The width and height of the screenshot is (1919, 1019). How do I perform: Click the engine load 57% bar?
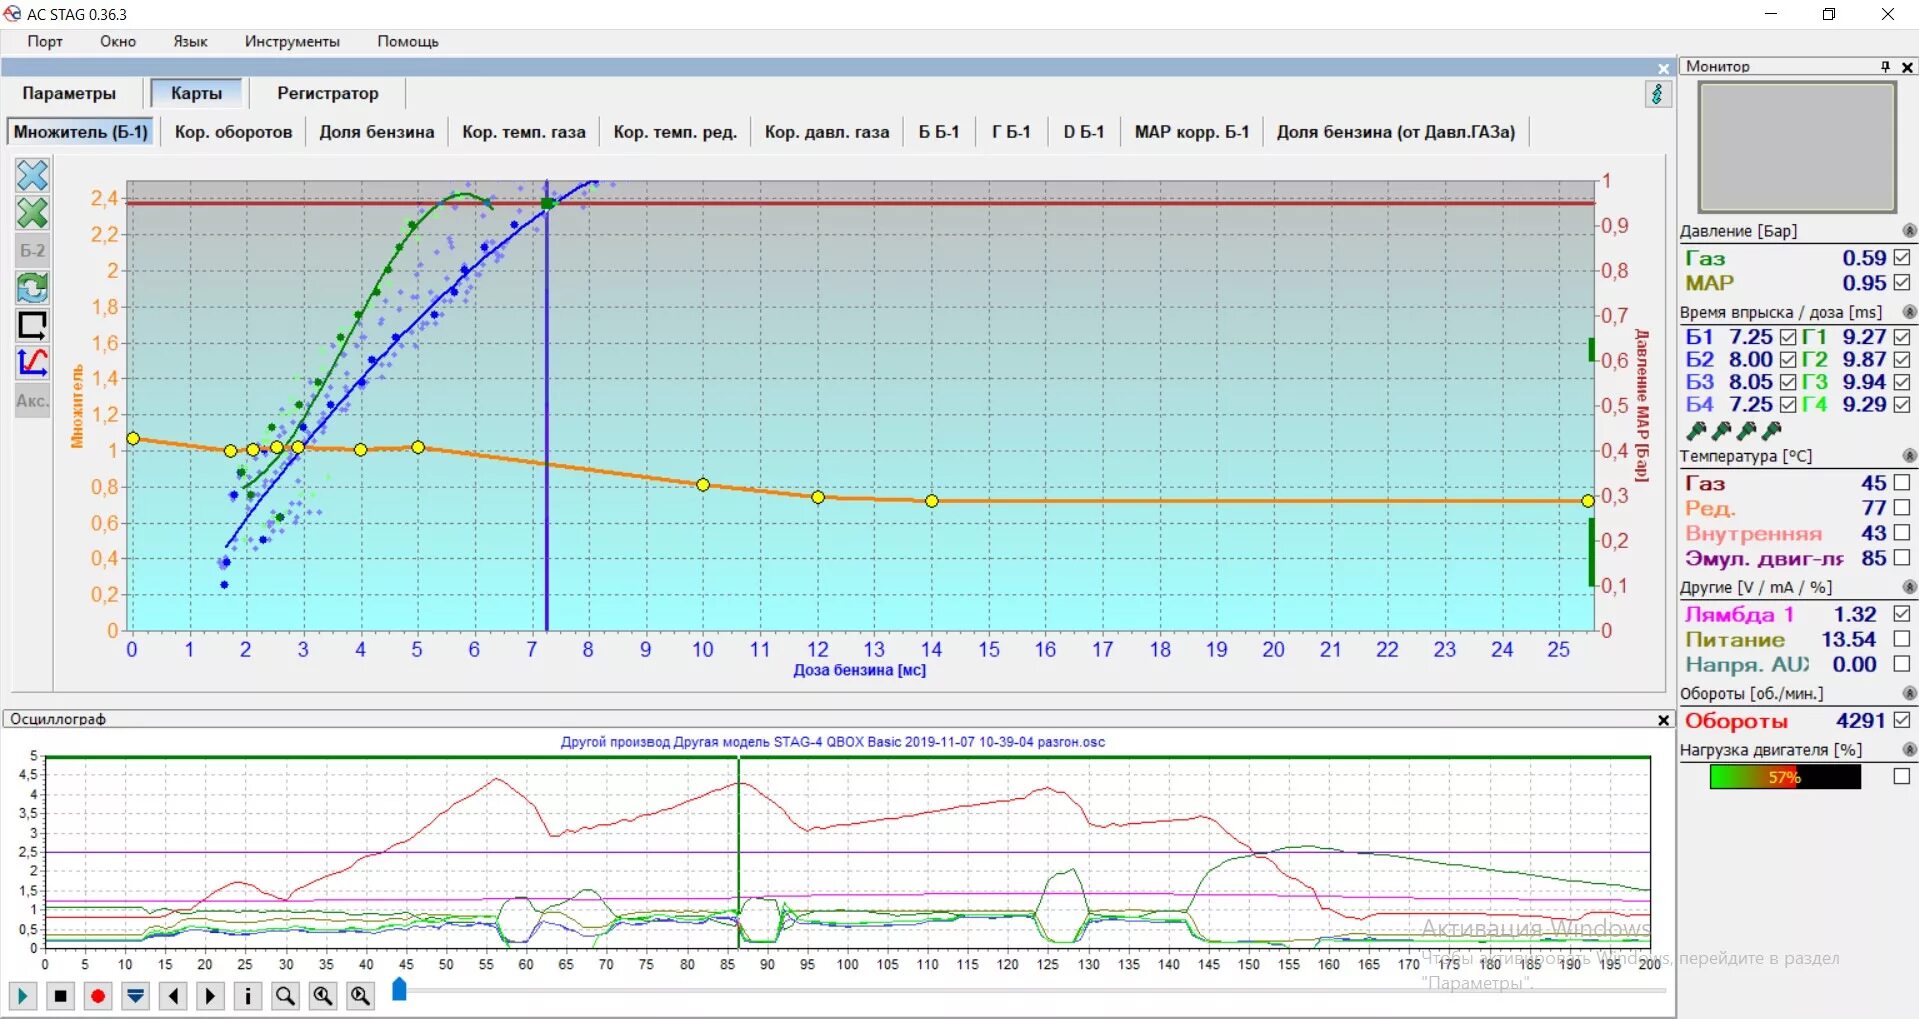pos(1785,777)
